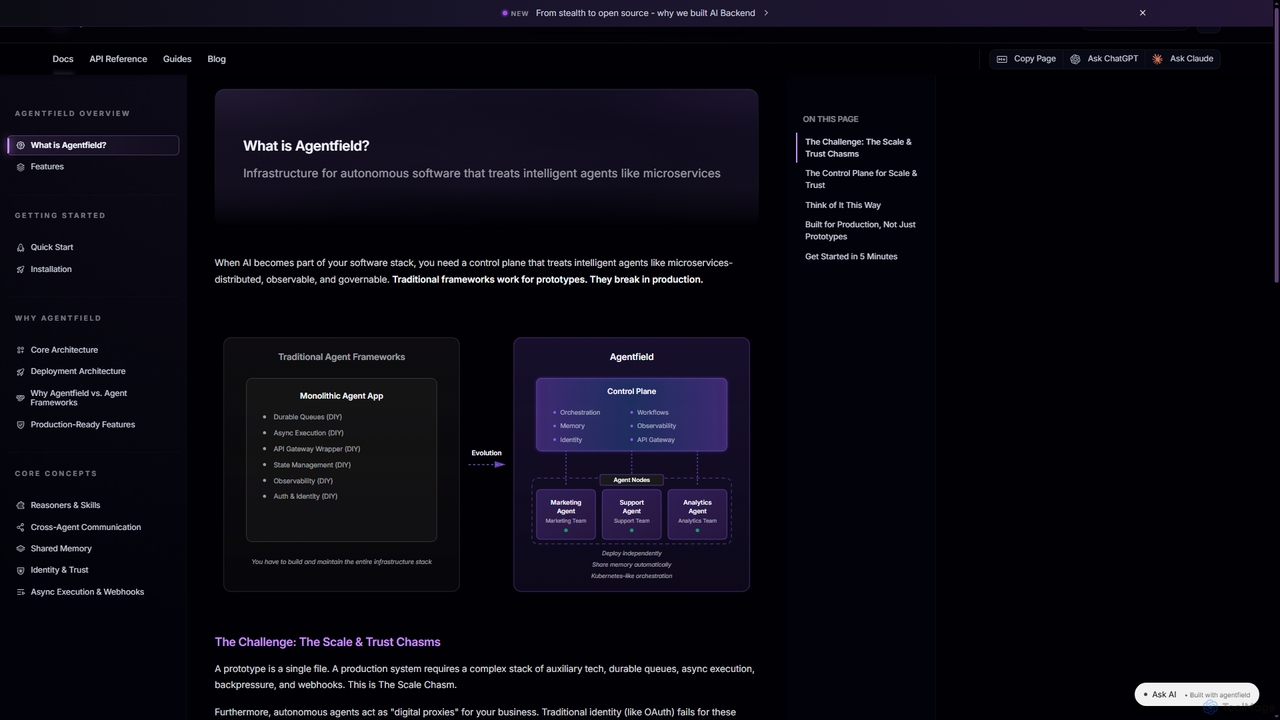The height and width of the screenshot is (720, 1280).
Task: Click the Shared Memory layers icon
Action: pyautogui.click(x=20, y=549)
